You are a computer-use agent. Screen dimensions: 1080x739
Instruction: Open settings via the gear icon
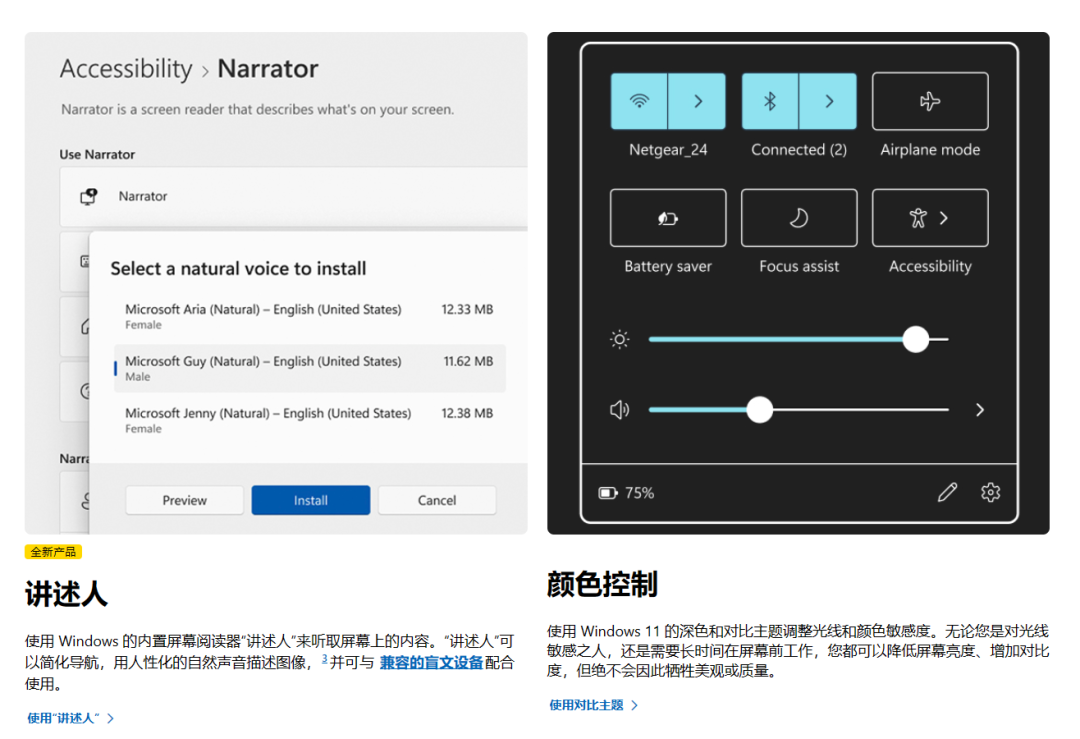click(990, 492)
